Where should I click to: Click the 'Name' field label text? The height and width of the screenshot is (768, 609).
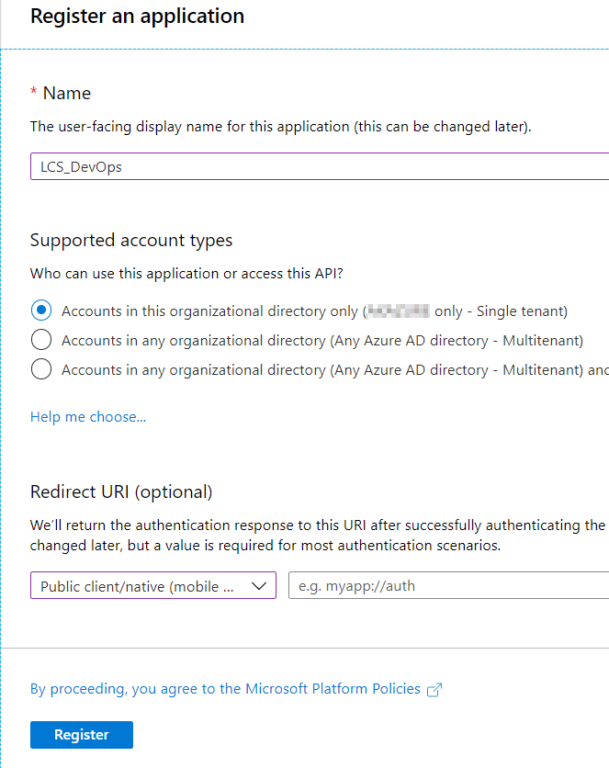pos(67,93)
